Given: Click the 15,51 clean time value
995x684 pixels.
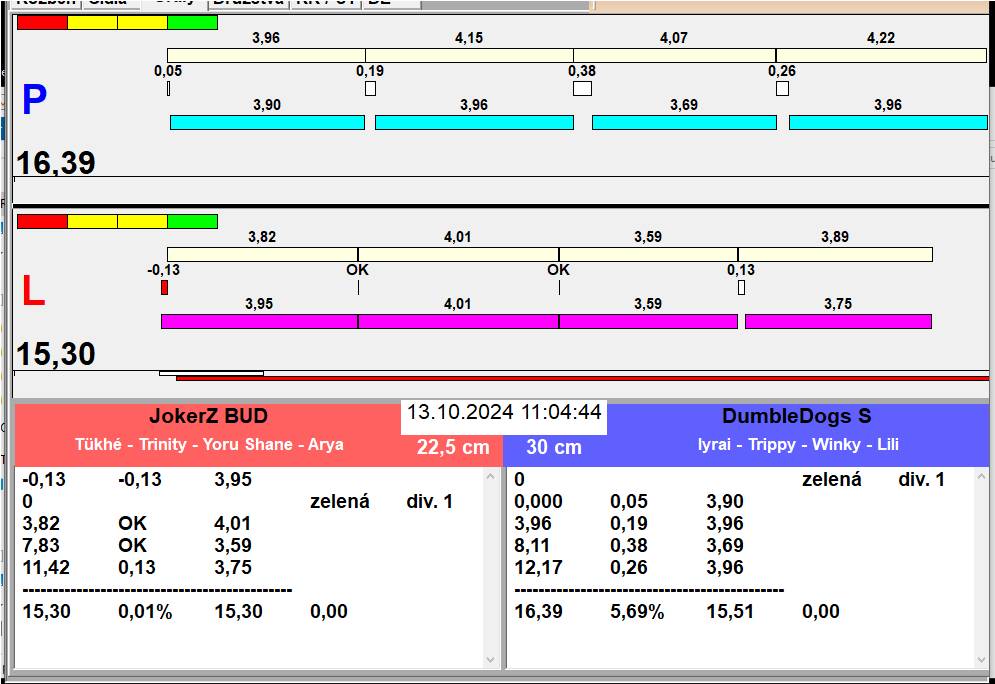Looking at the screenshot, I should [730, 612].
